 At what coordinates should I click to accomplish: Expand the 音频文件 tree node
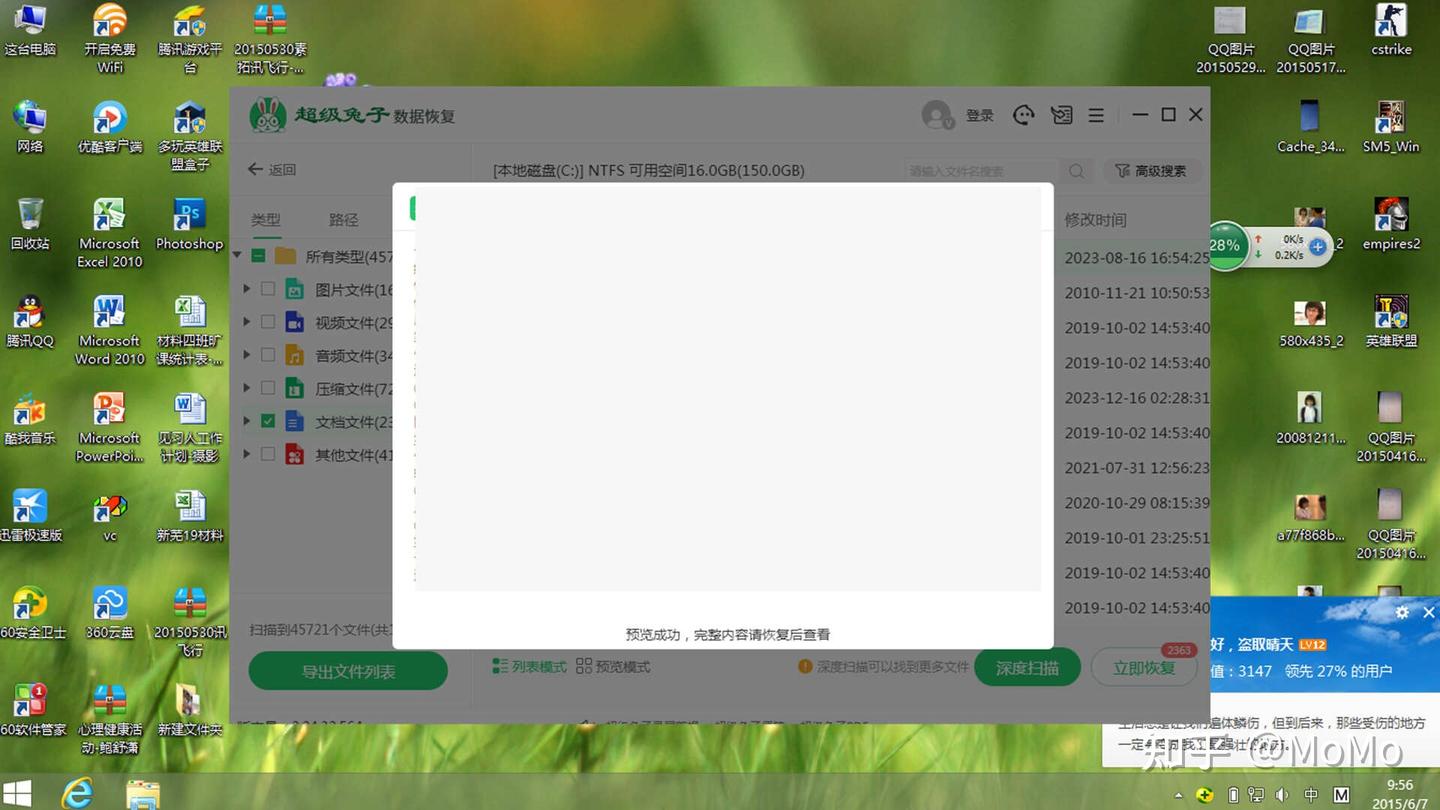coord(248,355)
